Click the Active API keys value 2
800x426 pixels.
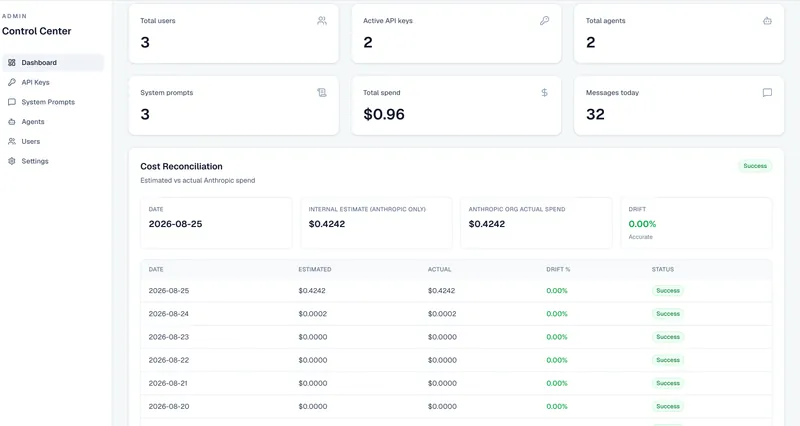point(368,42)
